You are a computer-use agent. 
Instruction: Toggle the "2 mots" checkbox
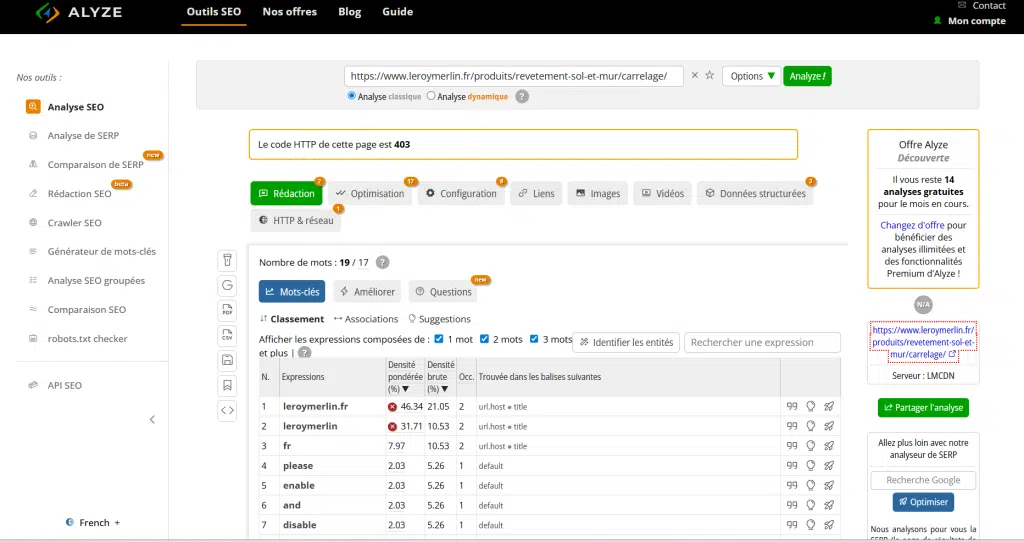click(x=485, y=339)
